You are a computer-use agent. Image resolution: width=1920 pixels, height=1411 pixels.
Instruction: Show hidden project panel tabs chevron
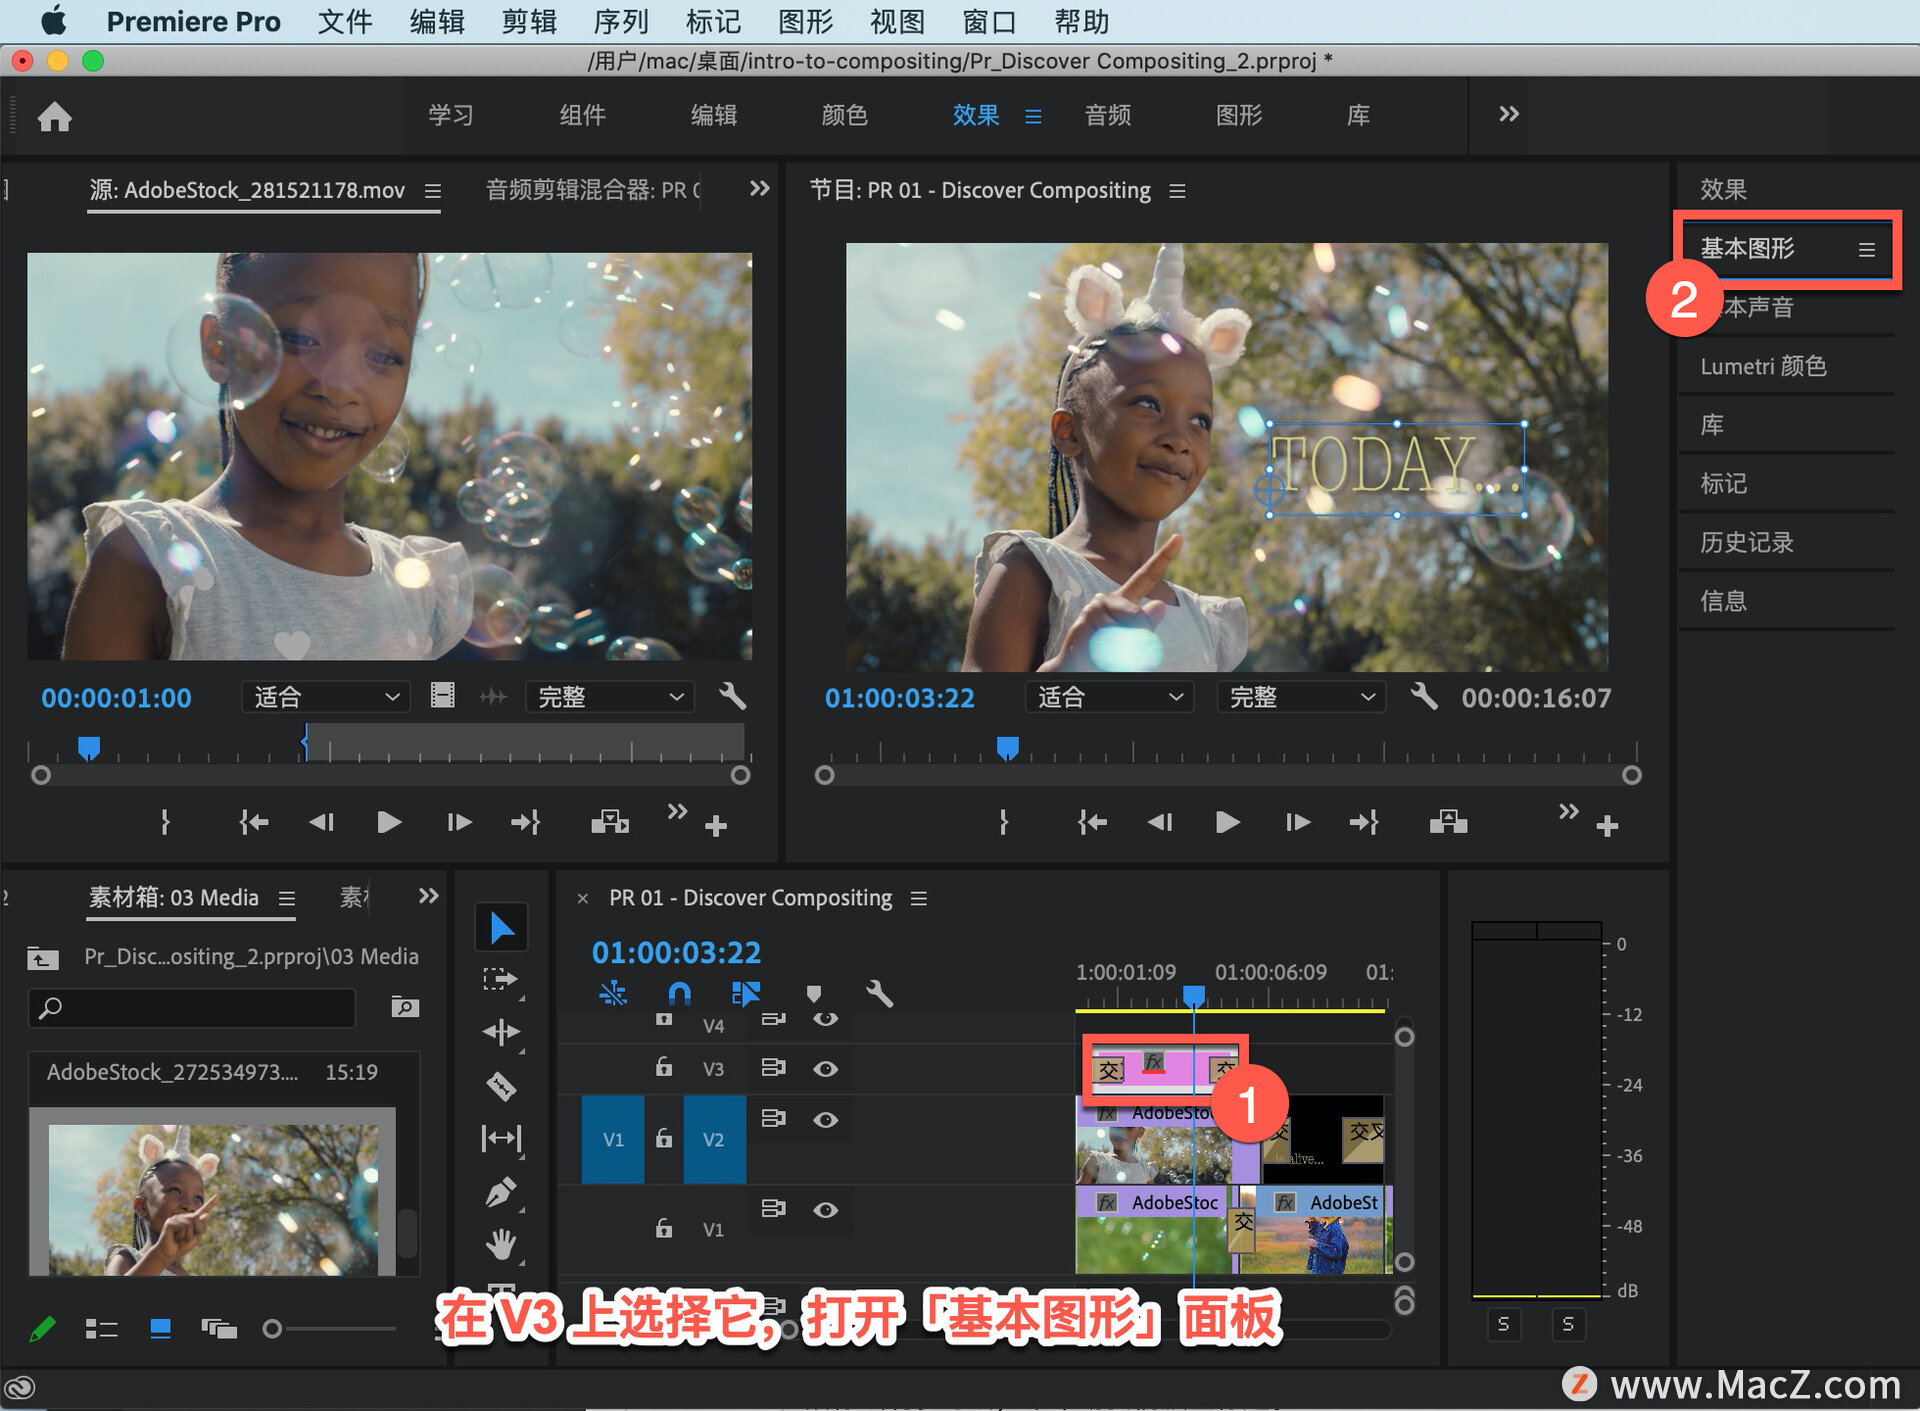(x=428, y=896)
